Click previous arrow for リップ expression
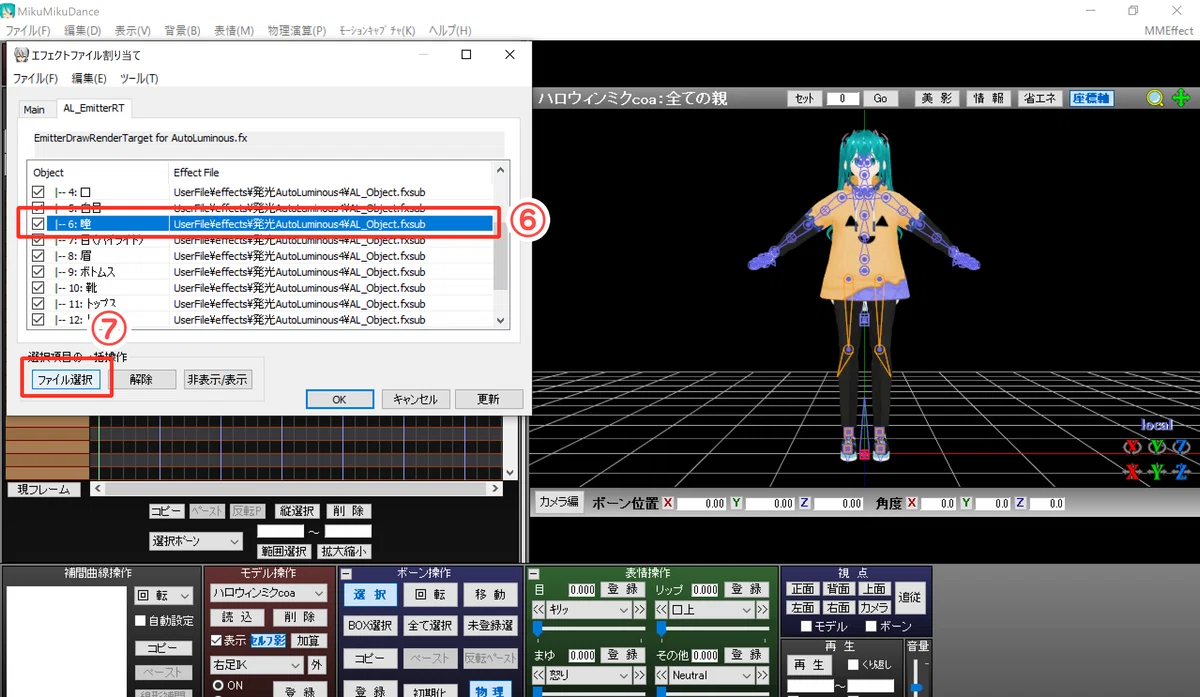Image resolution: width=1200 pixels, height=697 pixels. pos(661,609)
